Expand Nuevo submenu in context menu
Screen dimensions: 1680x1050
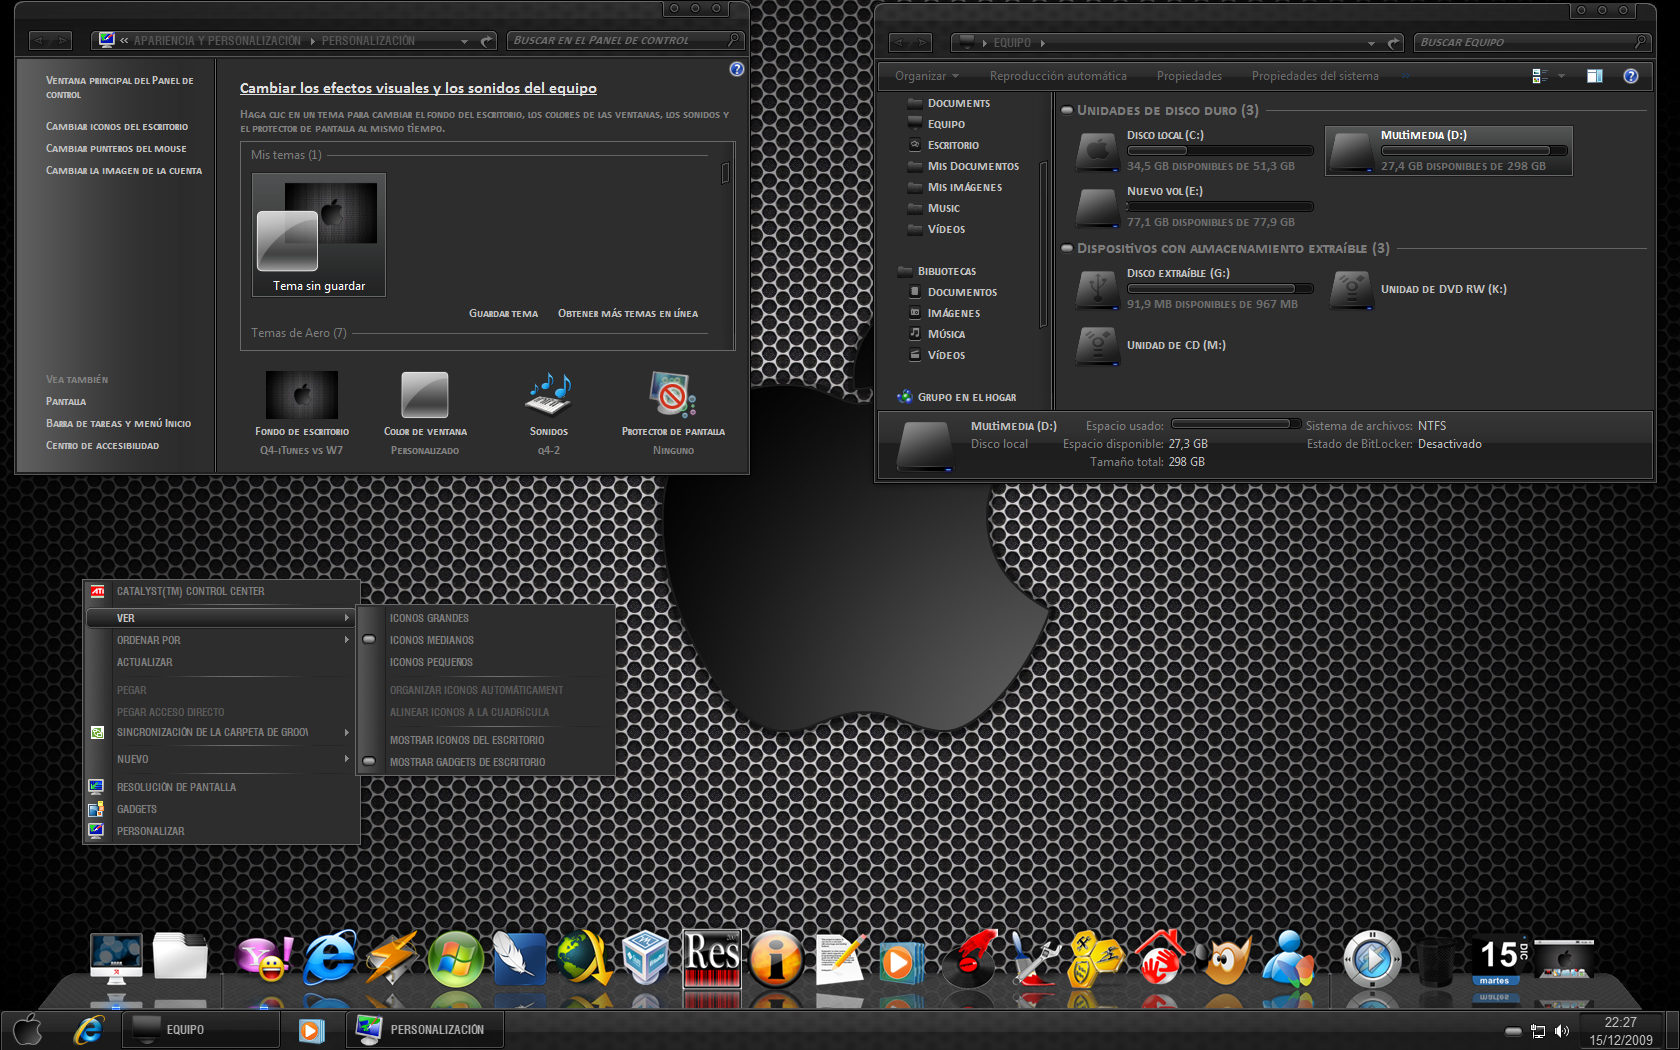tap(221, 759)
